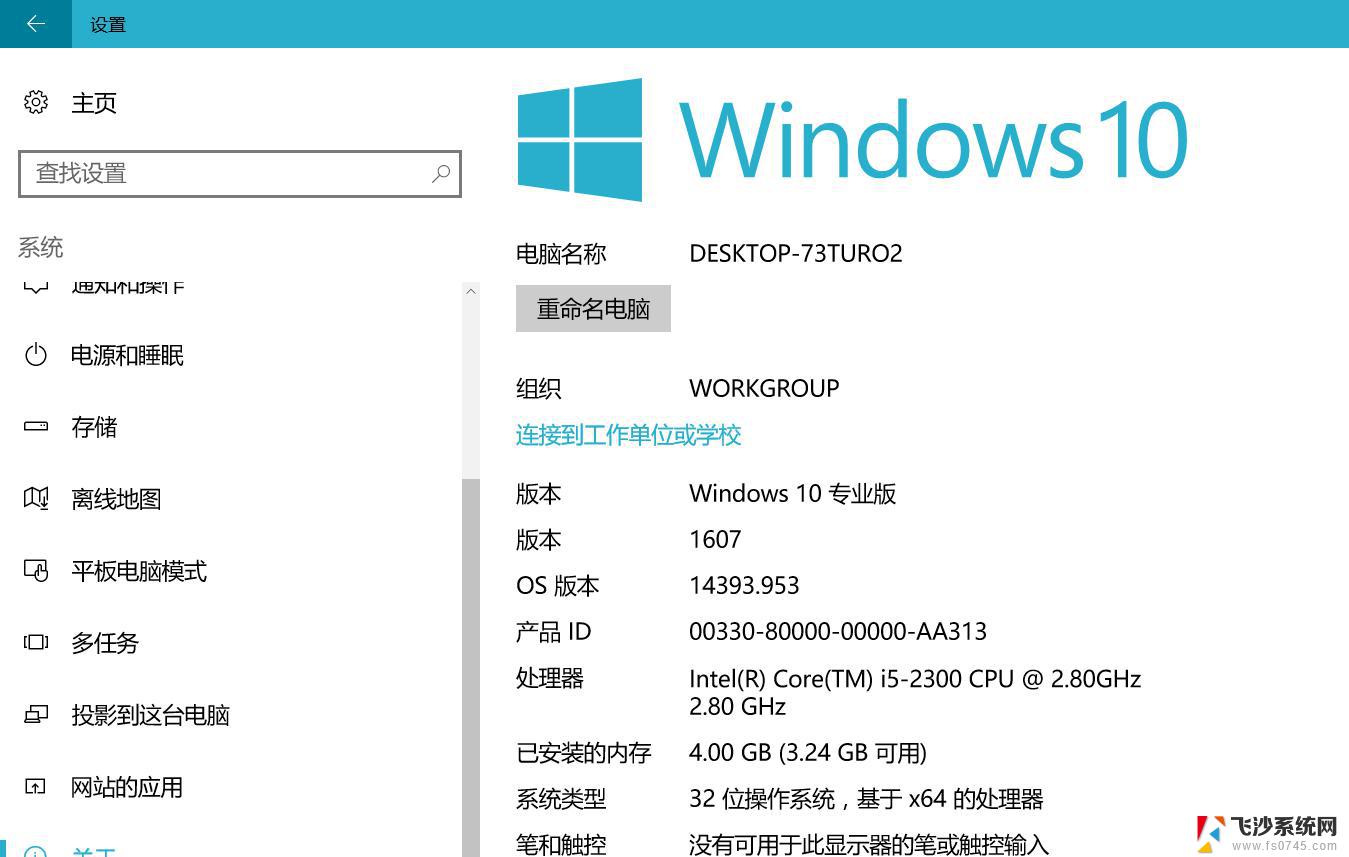The width and height of the screenshot is (1349, 857).
Task: Open 离线地图 settings
Action: click(116, 499)
